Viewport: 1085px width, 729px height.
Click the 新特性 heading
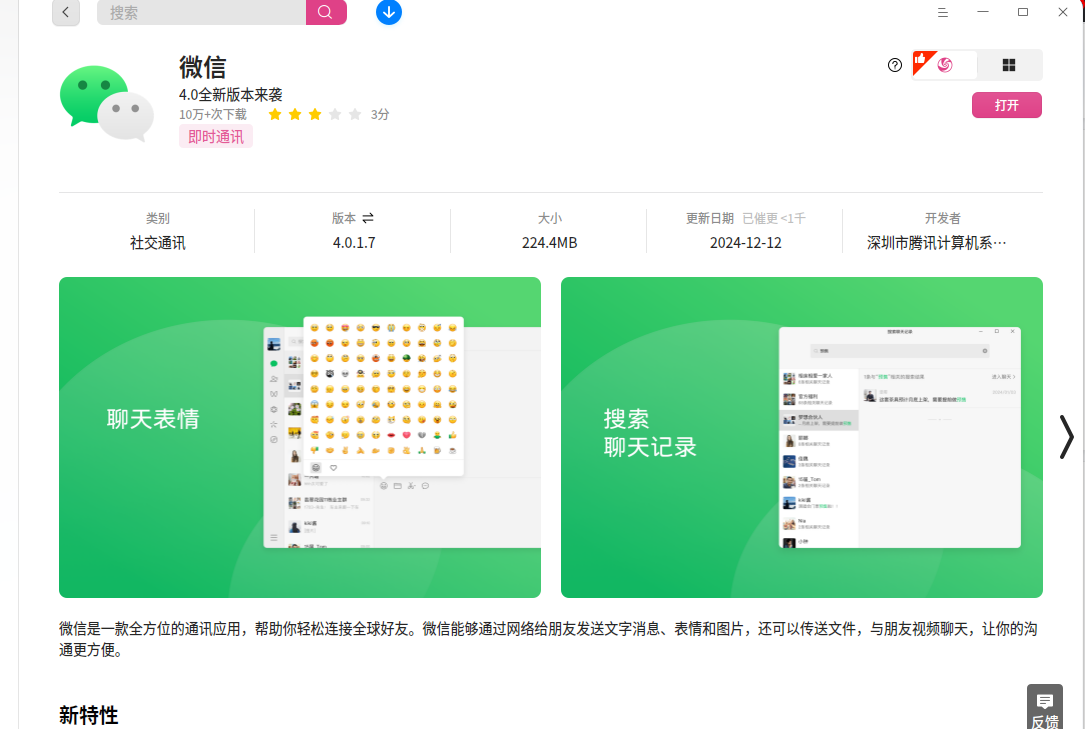[89, 715]
